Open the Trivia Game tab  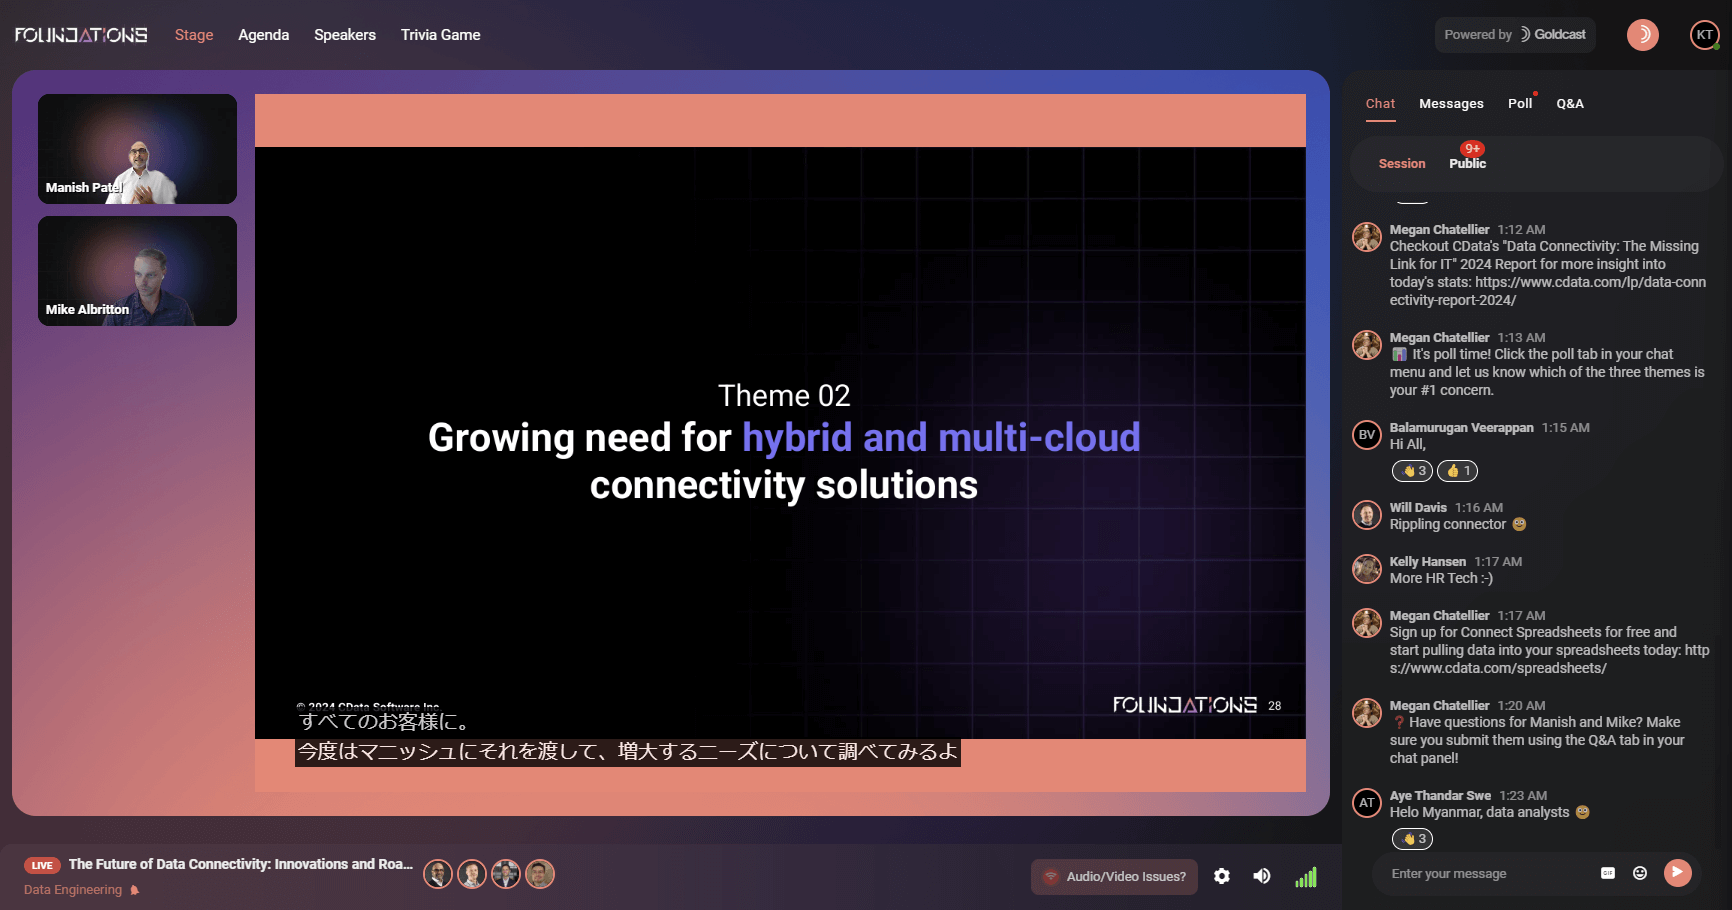(x=441, y=35)
